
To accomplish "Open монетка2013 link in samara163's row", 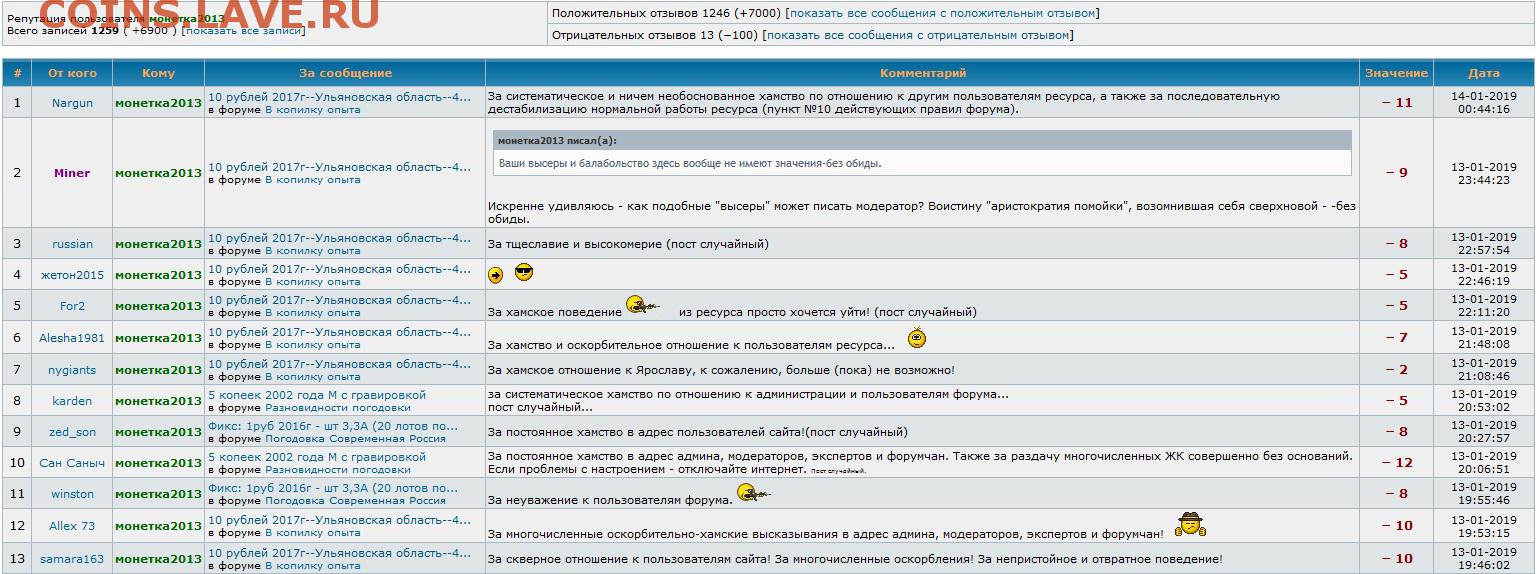I will [x=158, y=559].
